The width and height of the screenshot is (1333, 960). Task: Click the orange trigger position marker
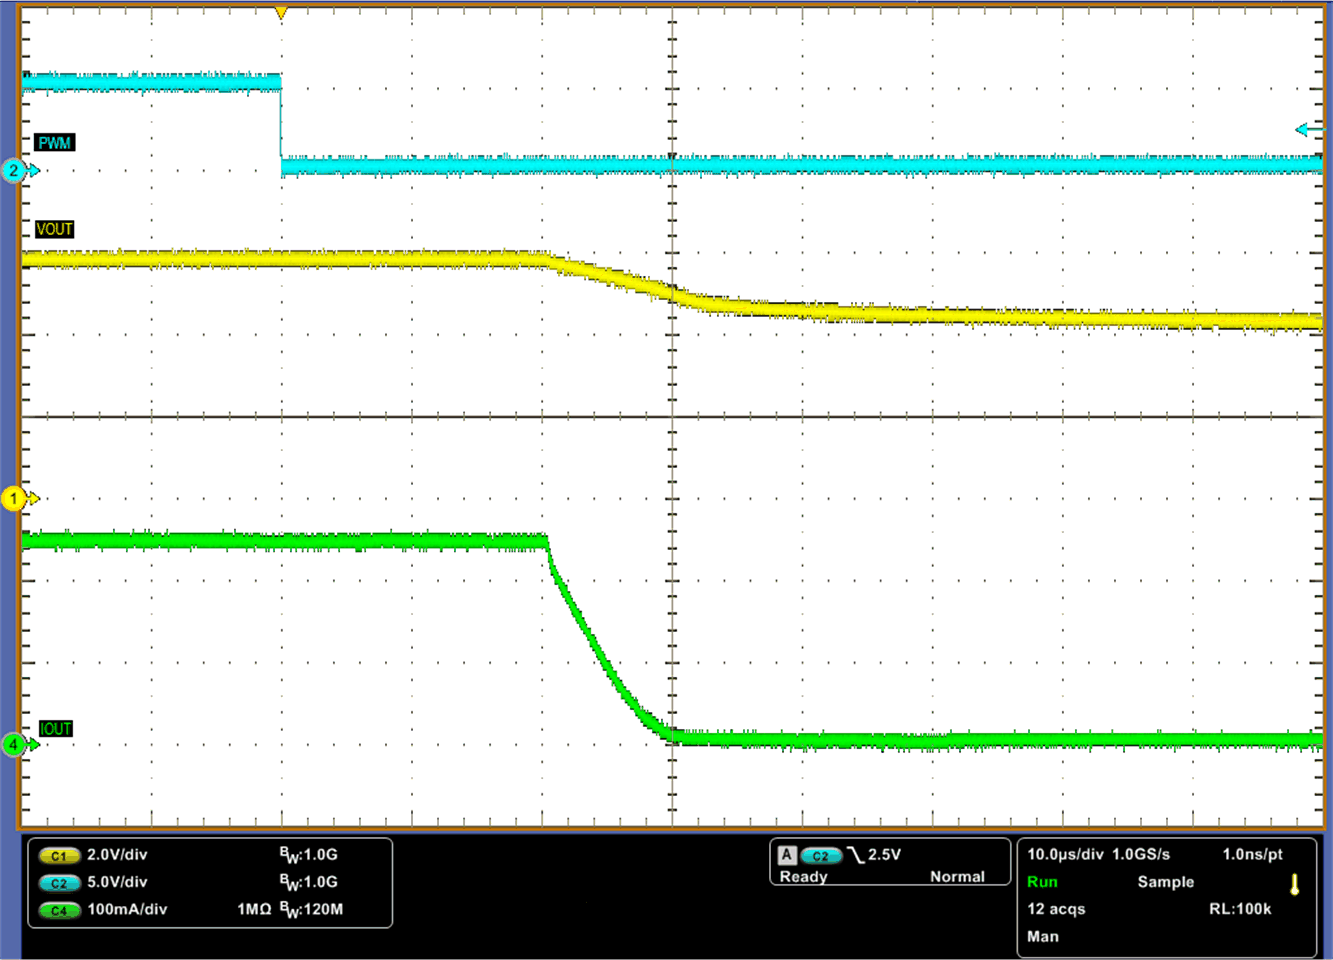(x=281, y=13)
